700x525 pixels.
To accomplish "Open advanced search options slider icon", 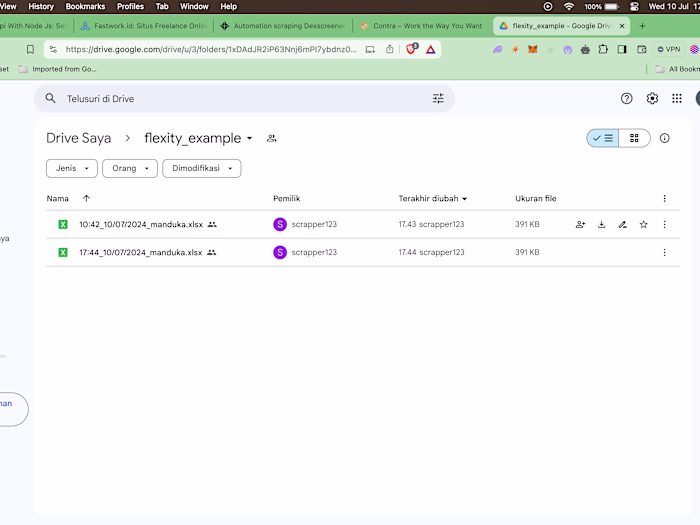I will (x=438, y=98).
